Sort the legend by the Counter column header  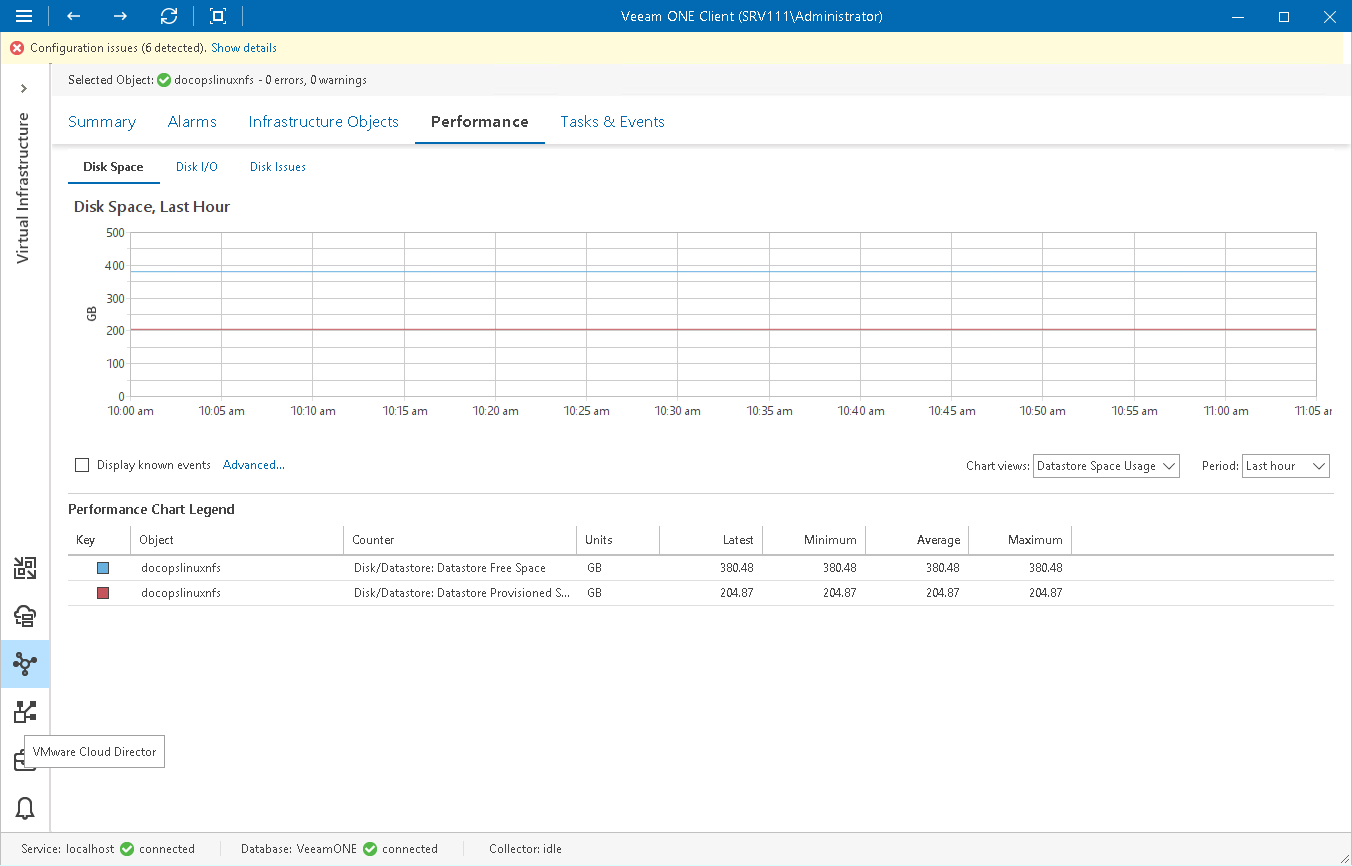point(373,539)
